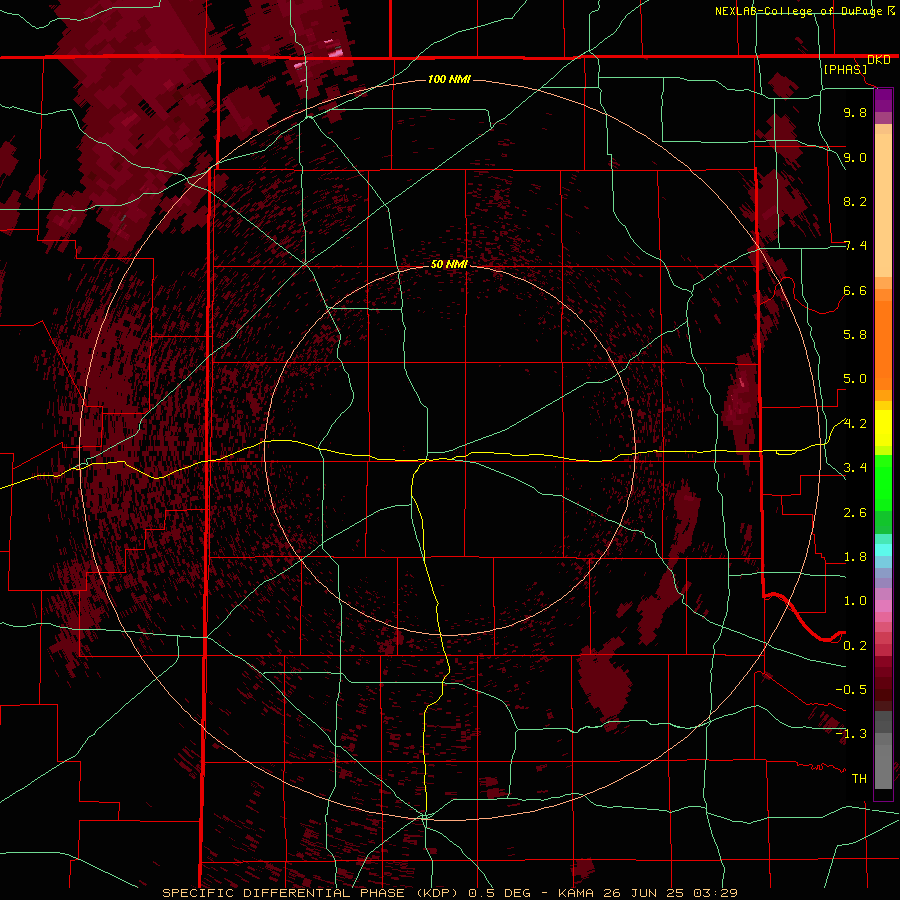Click the Specific Differential Phase caption text
The image size is (900, 900).
(449, 893)
